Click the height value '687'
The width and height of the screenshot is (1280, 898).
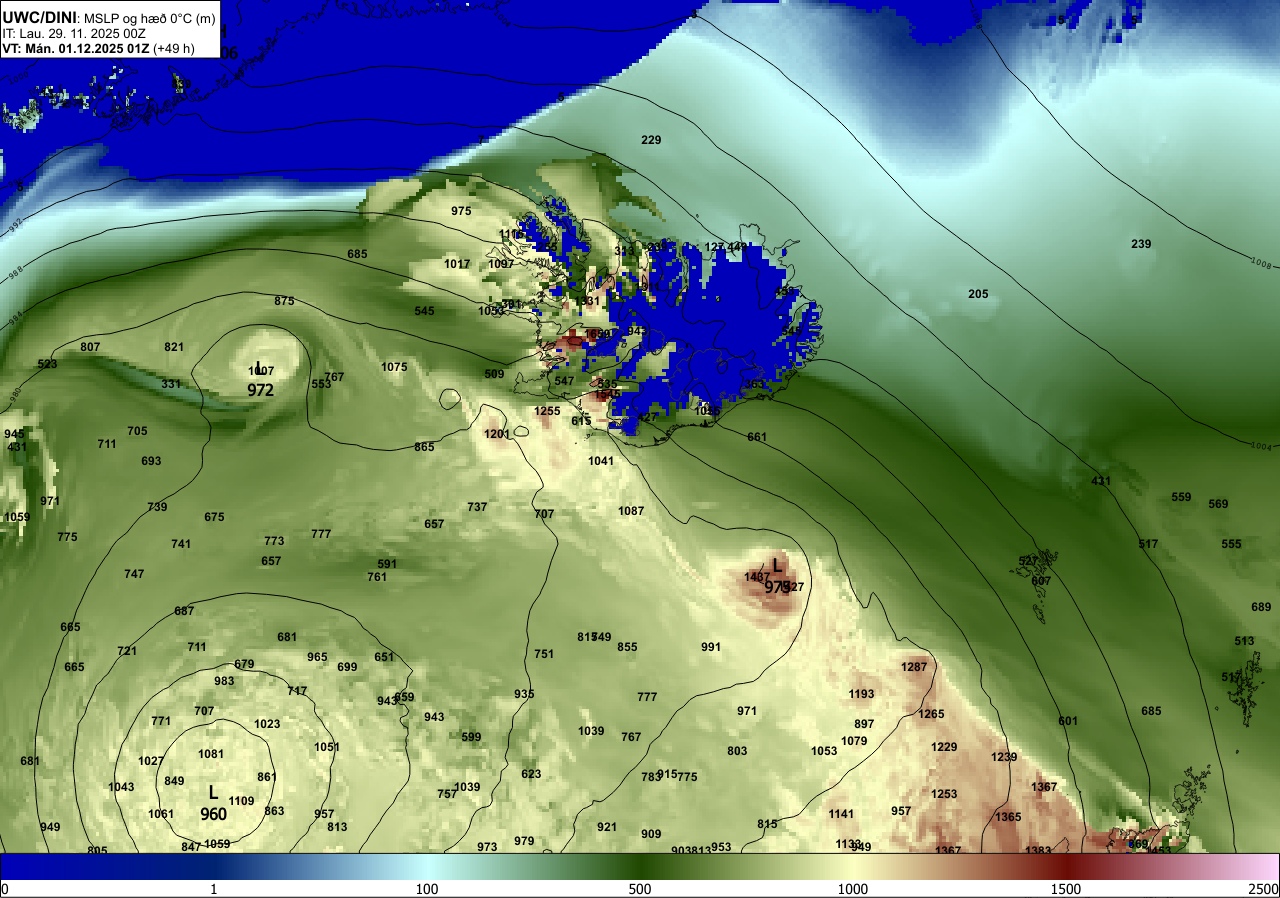[x=184, y=611]
